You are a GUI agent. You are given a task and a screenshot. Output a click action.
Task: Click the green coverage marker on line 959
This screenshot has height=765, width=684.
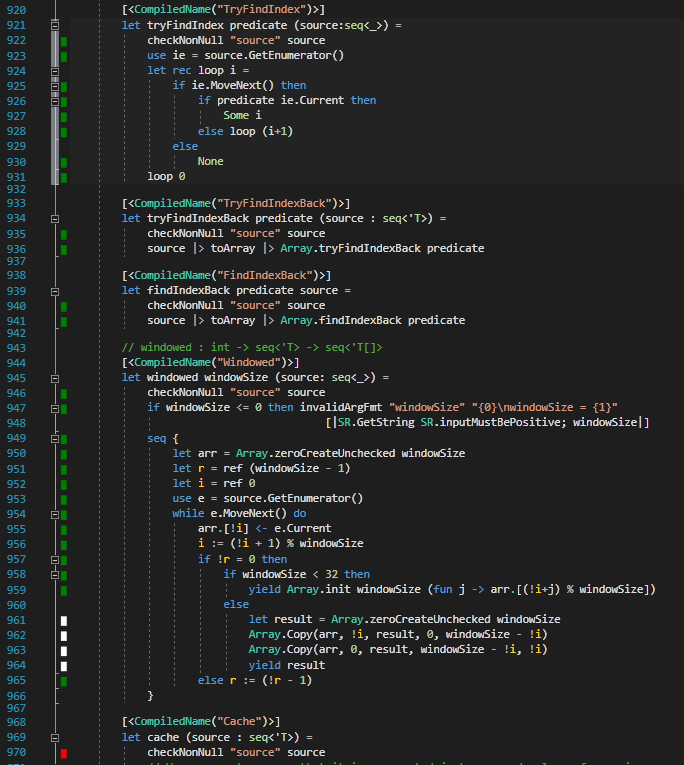point(64,591)
